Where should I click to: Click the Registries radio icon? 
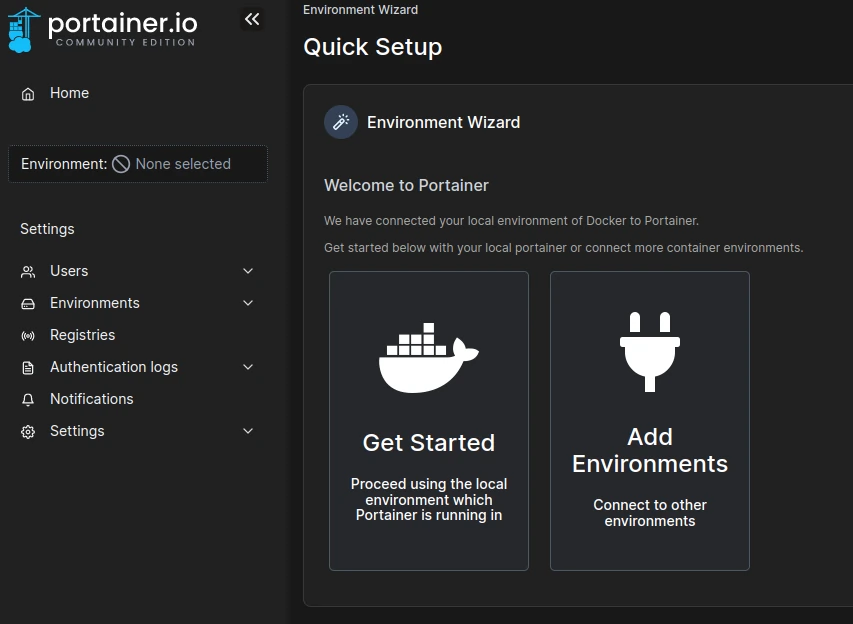[28, 336]
